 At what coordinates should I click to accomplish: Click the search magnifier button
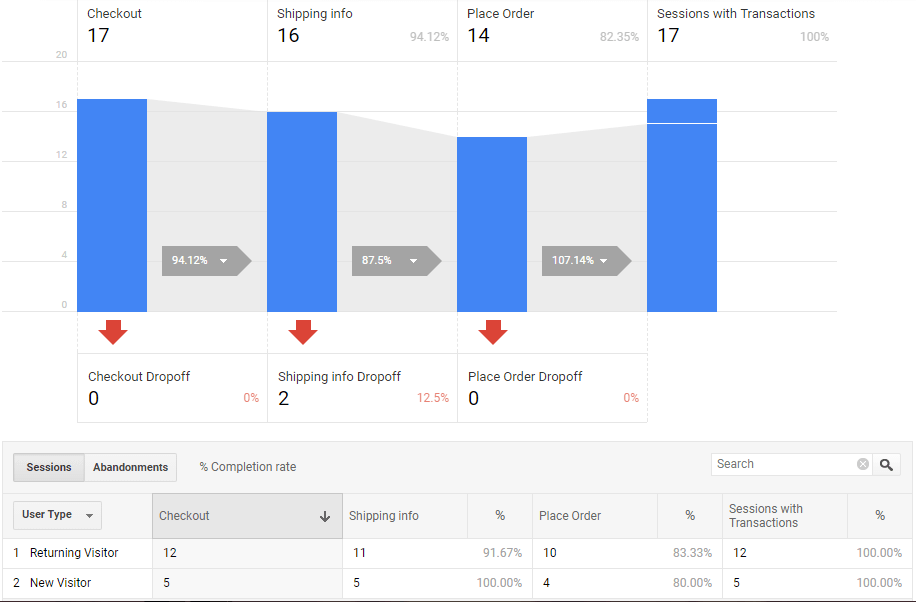(x=886, y=465)
